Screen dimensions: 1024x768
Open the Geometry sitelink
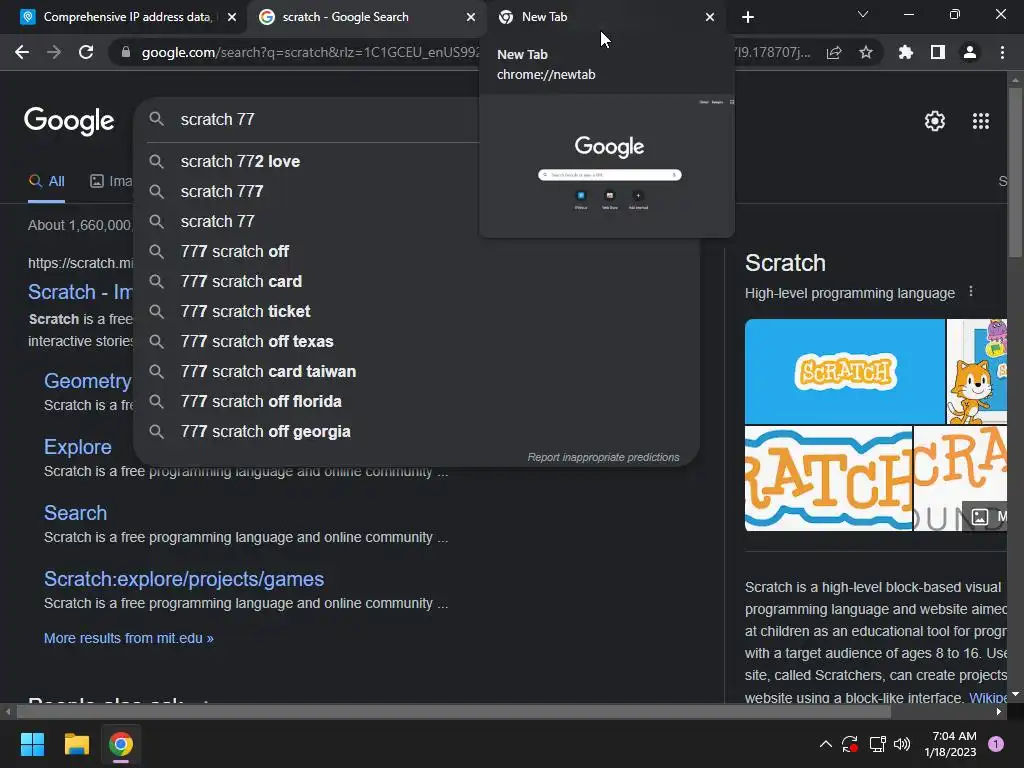click(x=88, y=381)
